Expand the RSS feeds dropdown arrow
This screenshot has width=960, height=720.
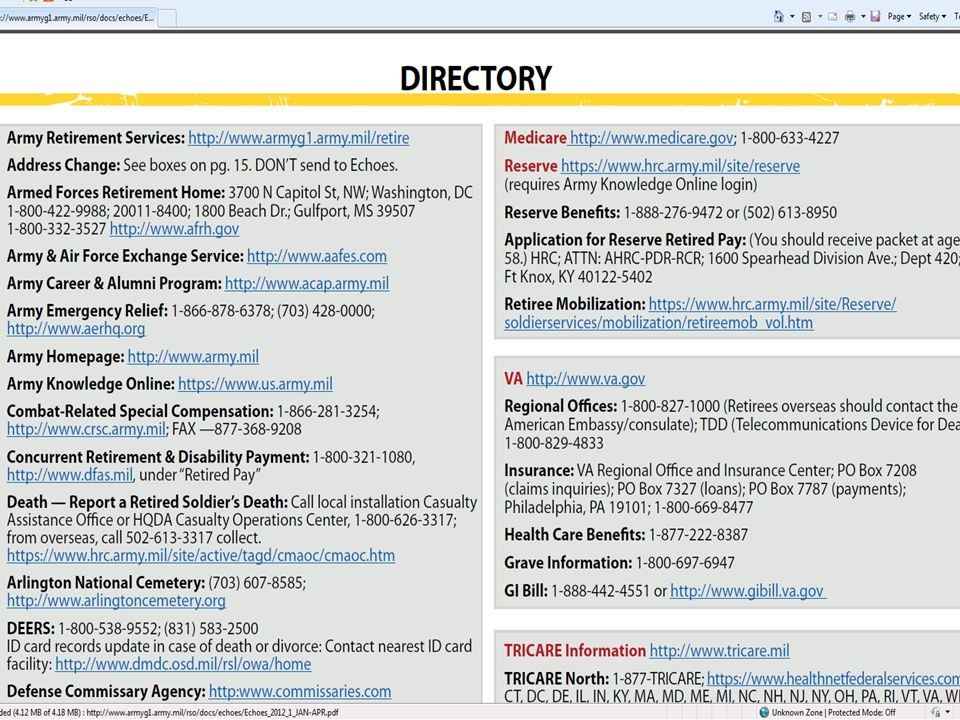(820, 17)
